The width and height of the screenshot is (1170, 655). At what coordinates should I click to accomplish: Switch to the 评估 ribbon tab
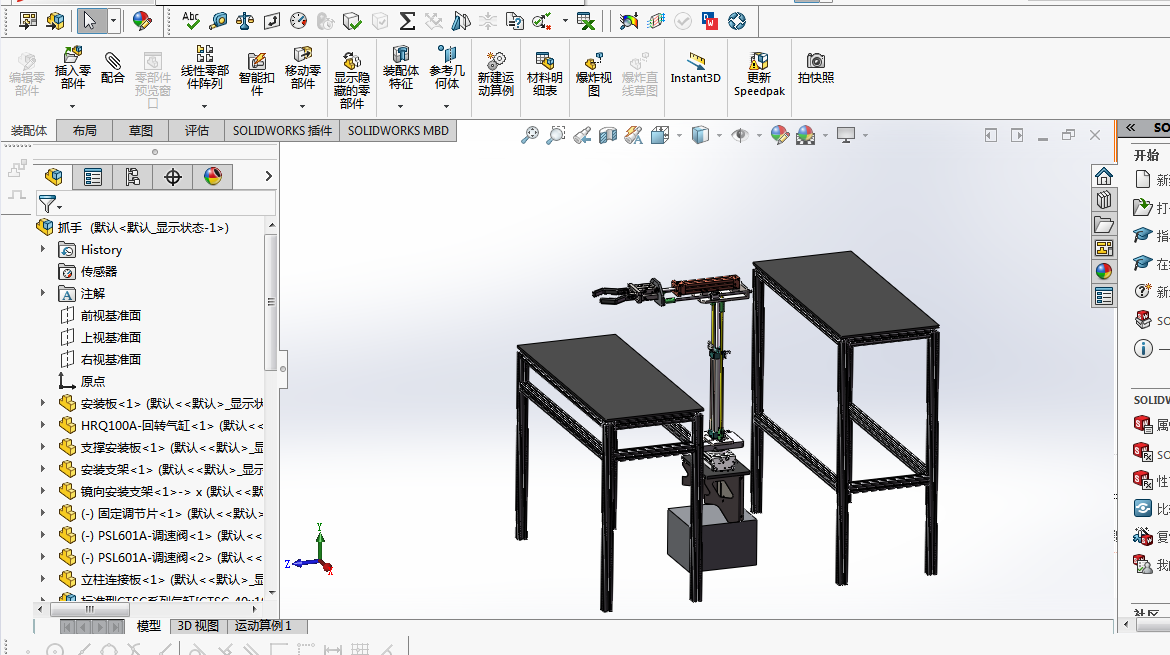(196, 131)
